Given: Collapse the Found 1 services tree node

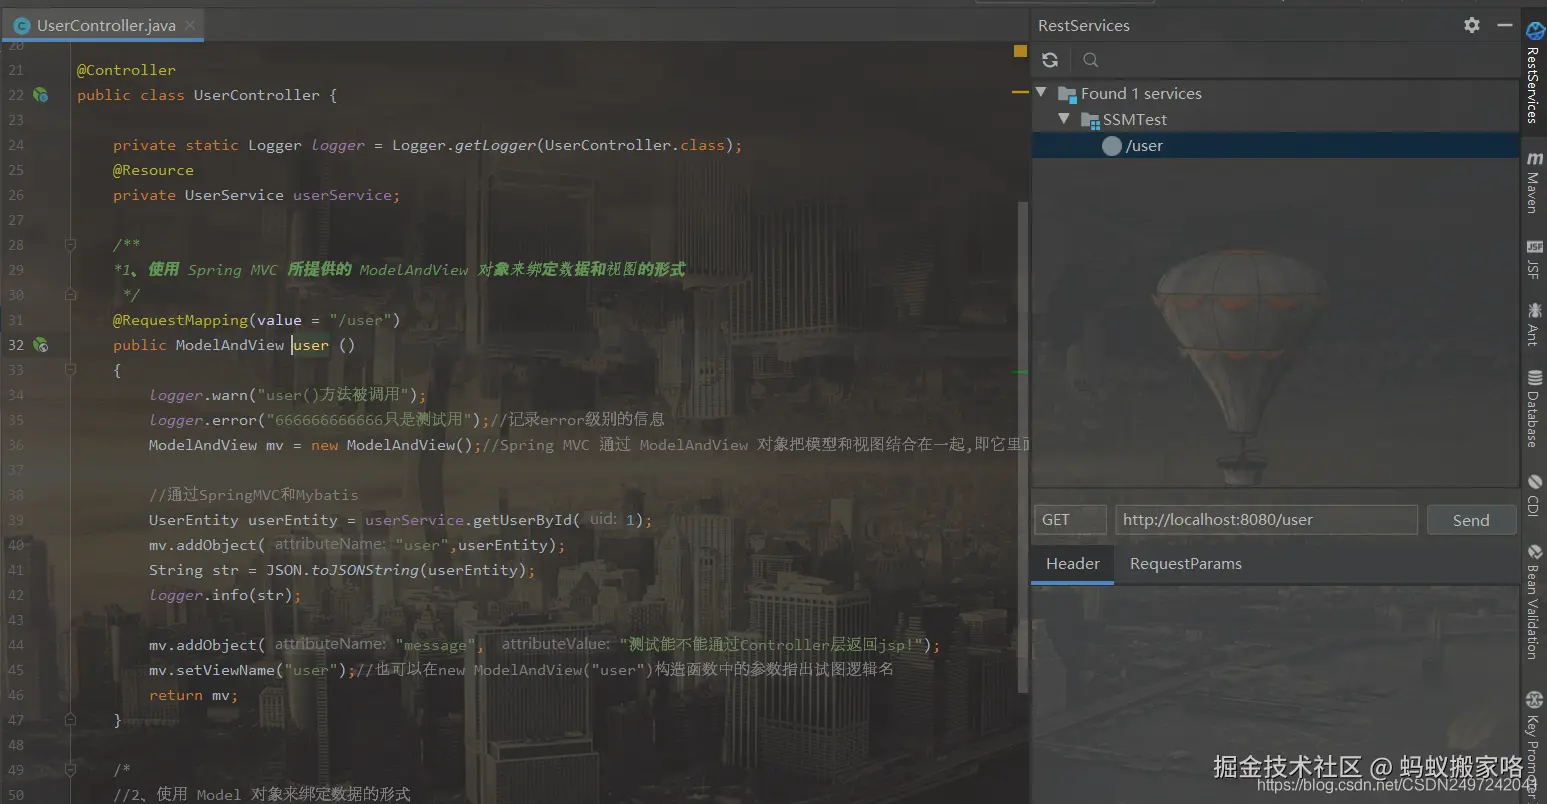Looking at the screenshot, I should [1041, 93].
